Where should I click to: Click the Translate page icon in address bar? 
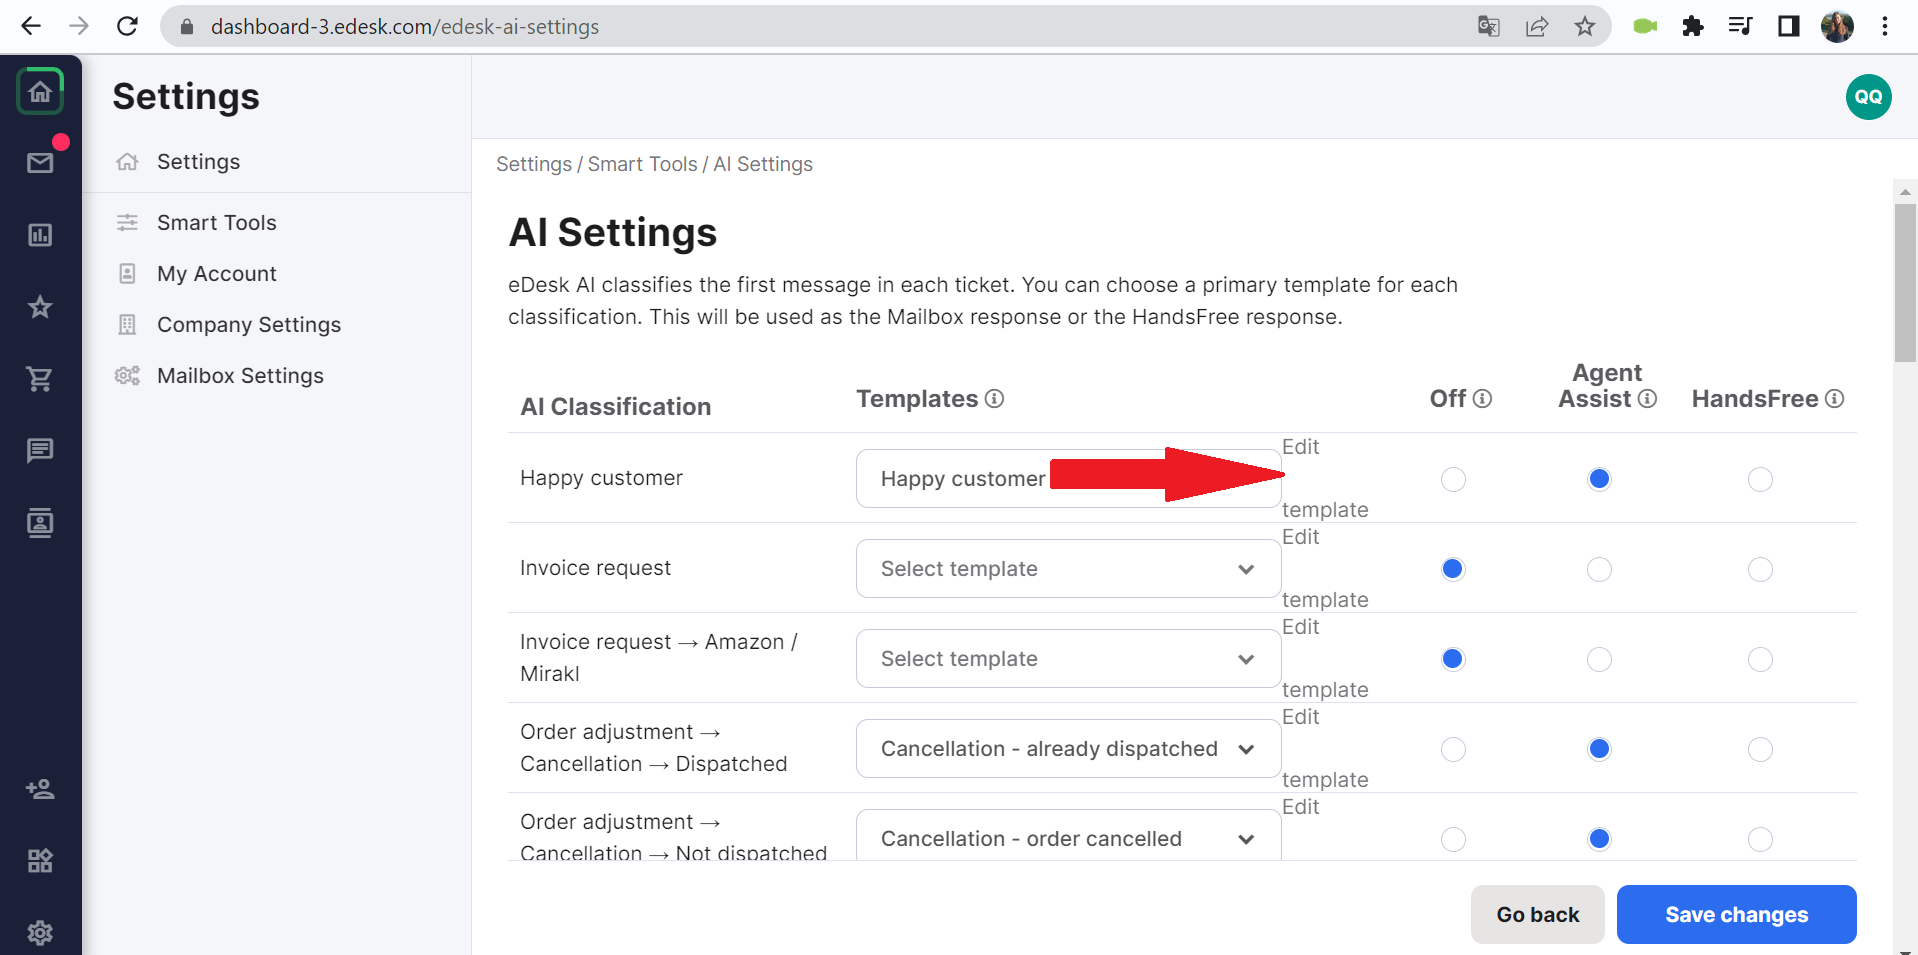[1489, 26]
